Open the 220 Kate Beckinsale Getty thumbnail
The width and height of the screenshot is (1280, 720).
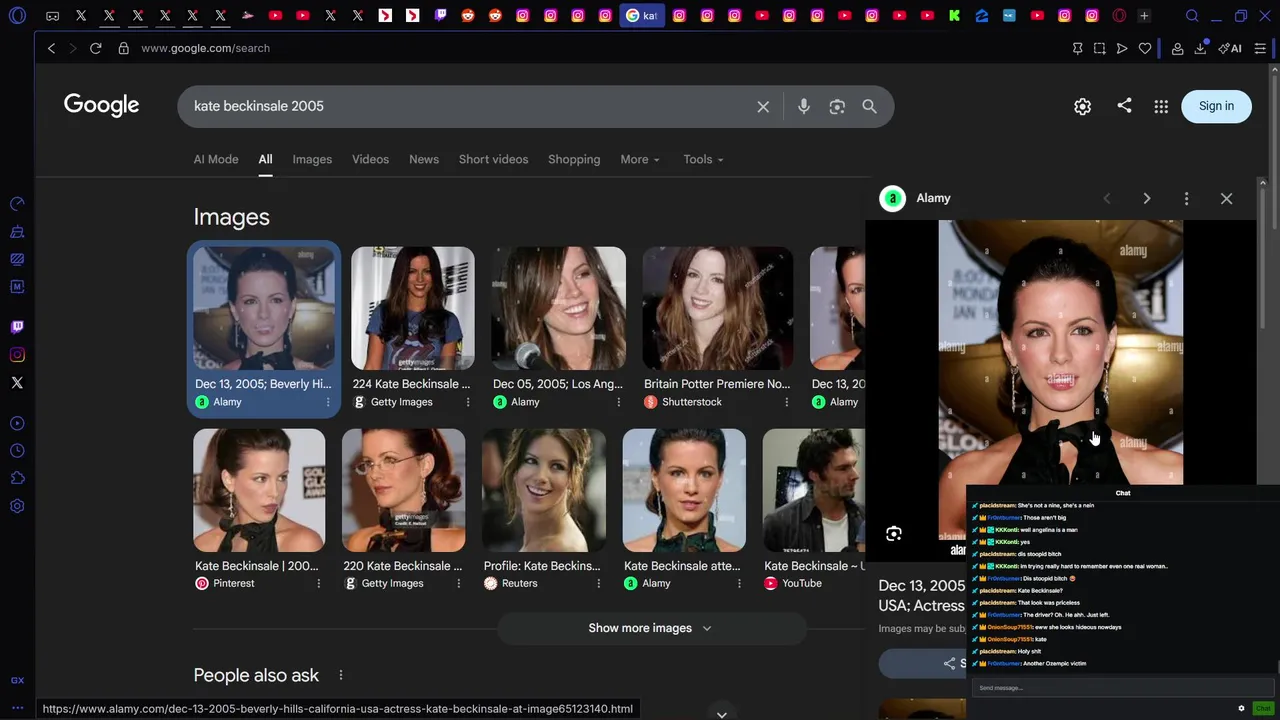[x=403, y=490]
